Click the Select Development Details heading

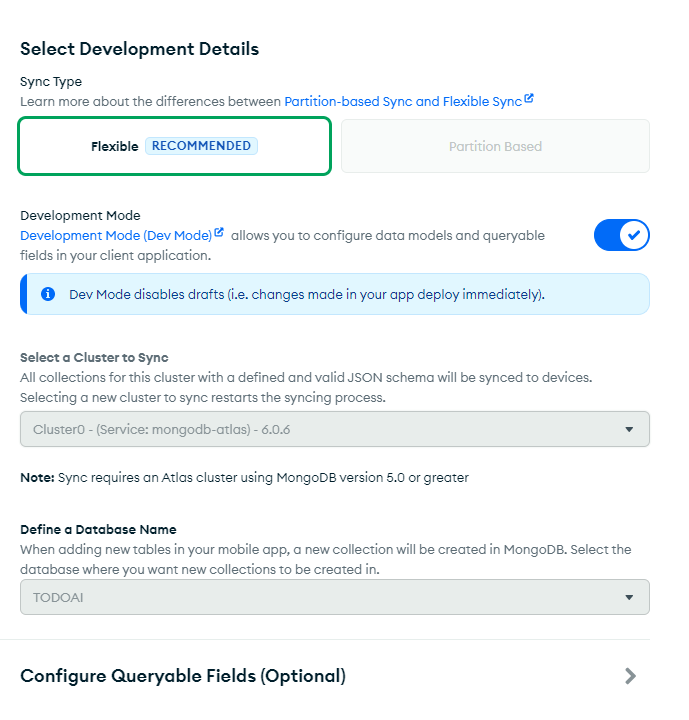(x=140, y=49)
